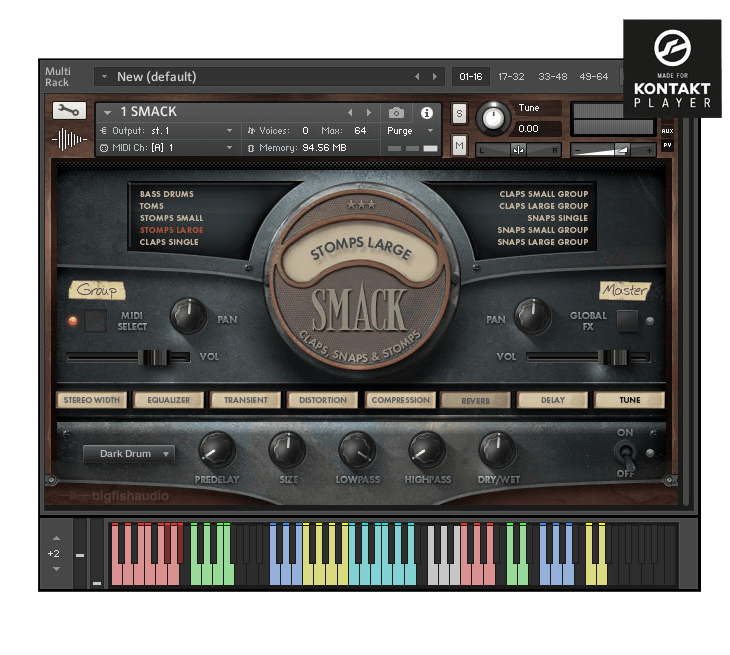Click the reverb SIZE knob
This screenshot has height=655, width=730.
(x=287, y=450)
